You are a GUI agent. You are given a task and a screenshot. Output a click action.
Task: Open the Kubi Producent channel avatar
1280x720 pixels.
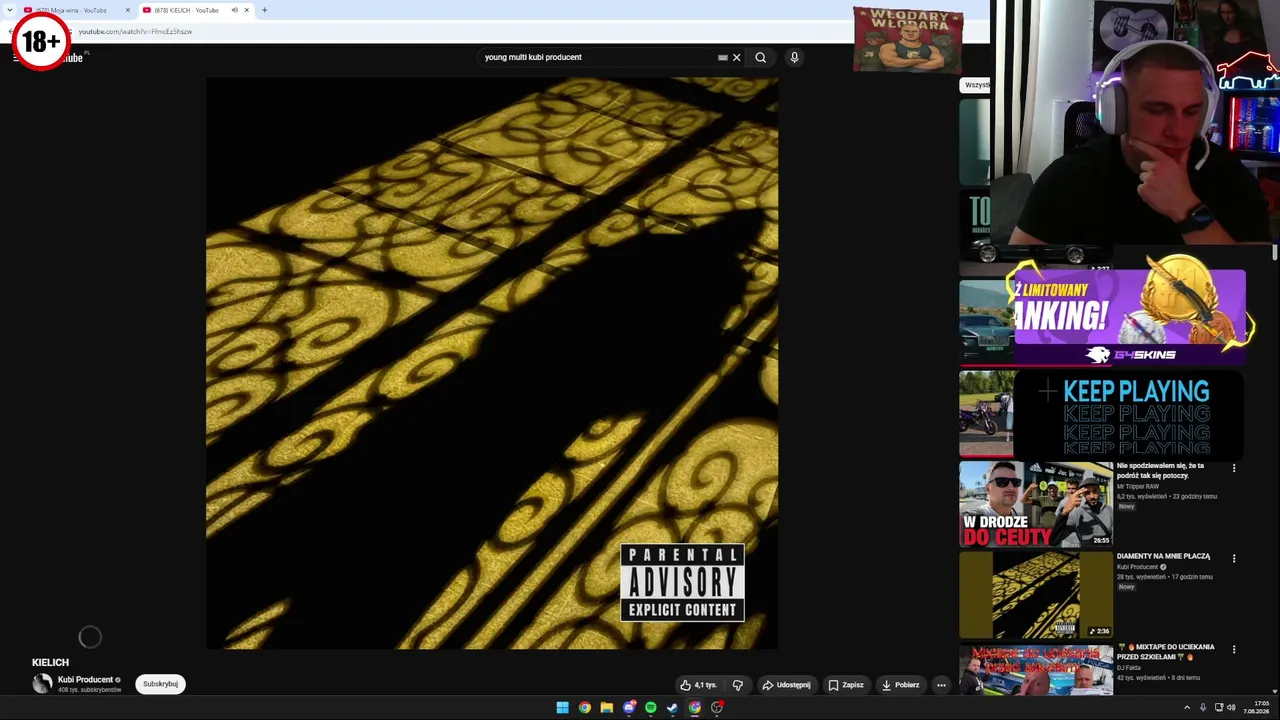(x=42, y=684)
